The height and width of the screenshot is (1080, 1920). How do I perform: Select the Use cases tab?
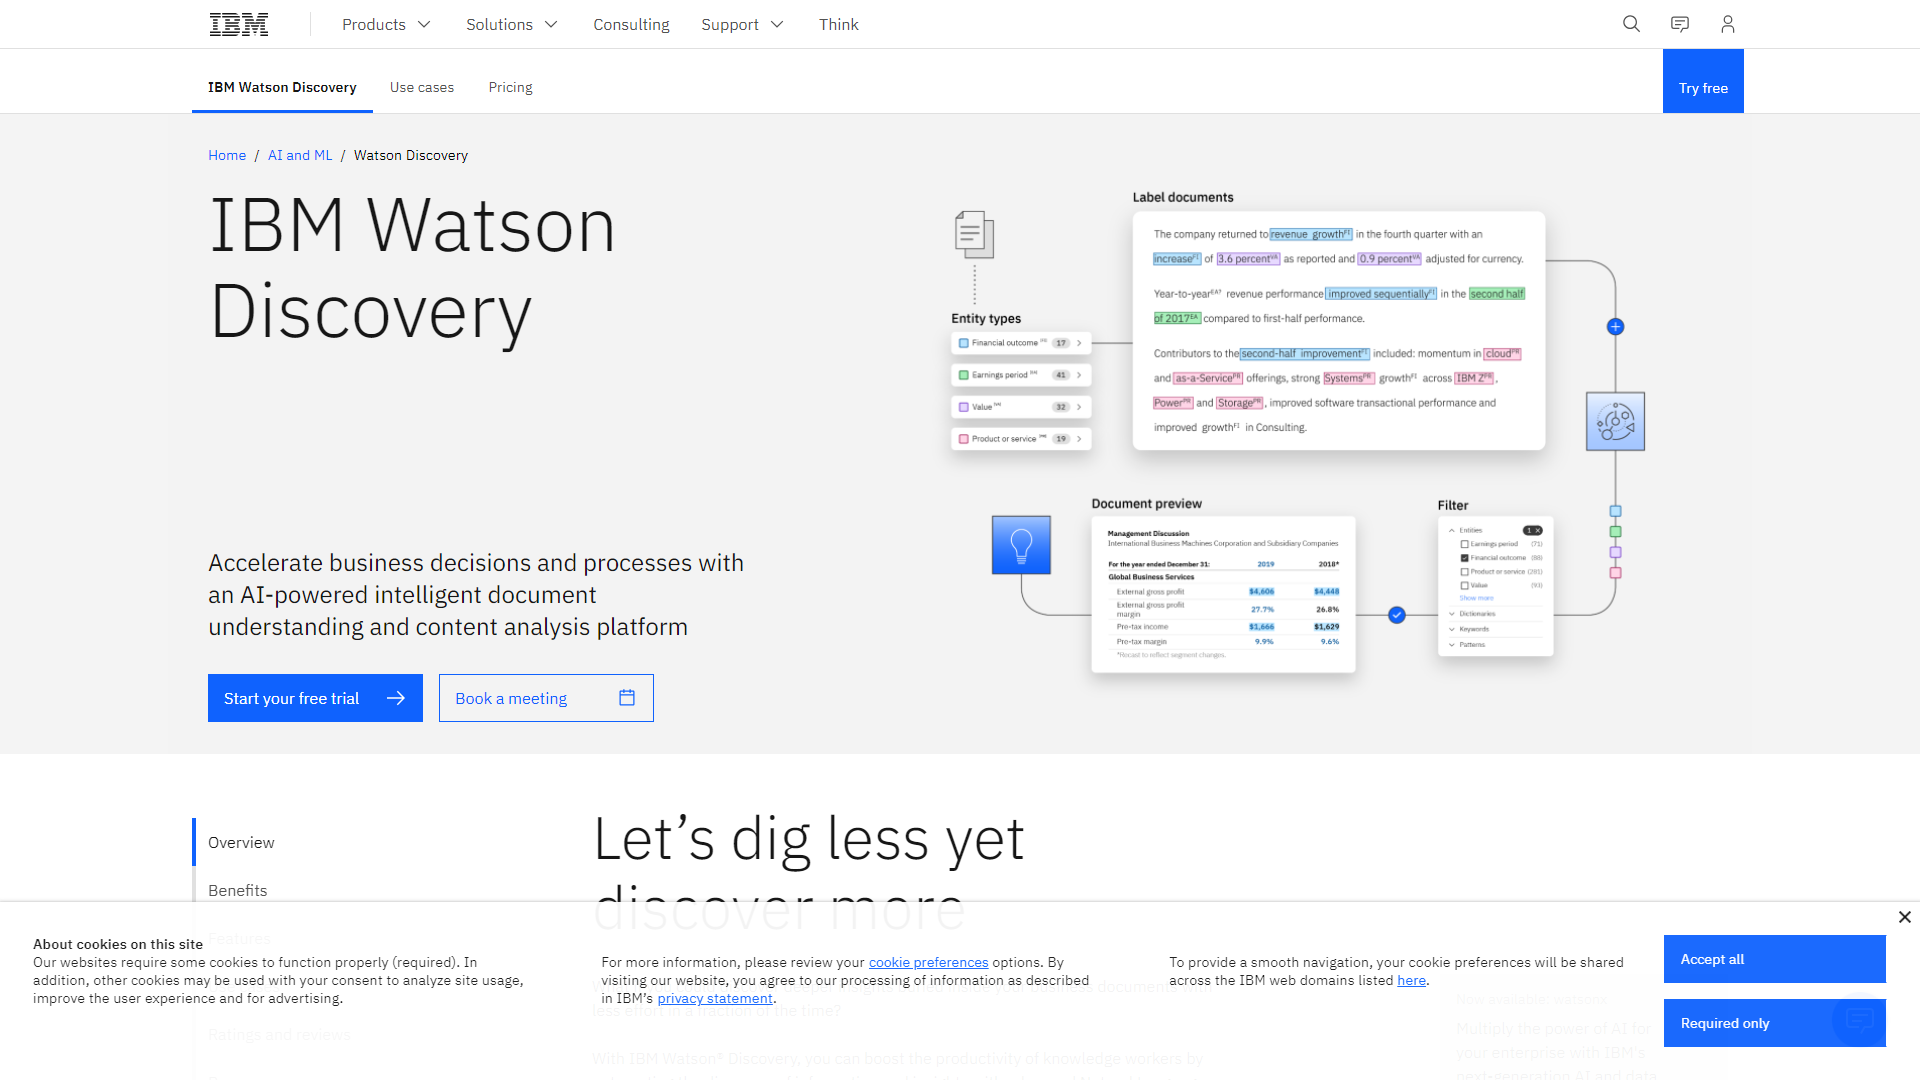422,87
